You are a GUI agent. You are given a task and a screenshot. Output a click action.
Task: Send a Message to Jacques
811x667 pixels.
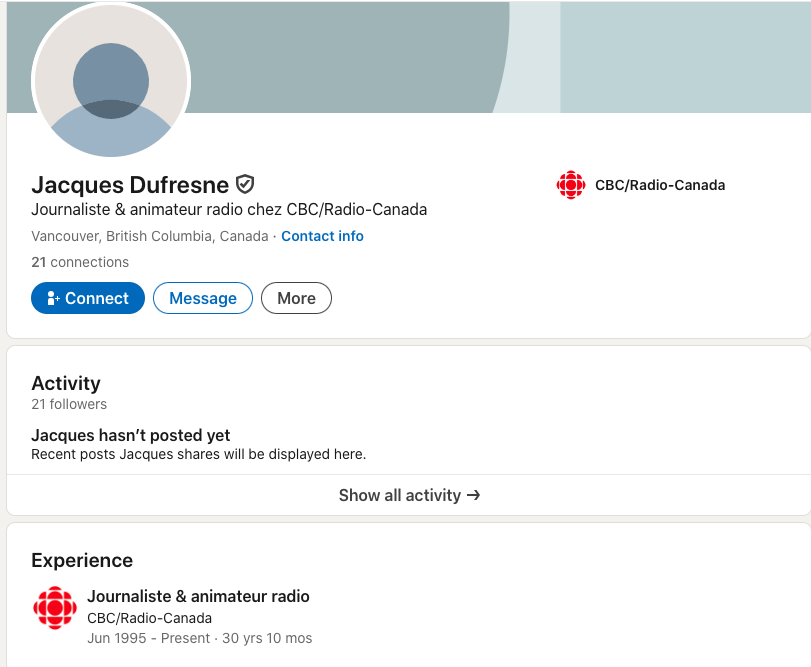tap(203, 298)
